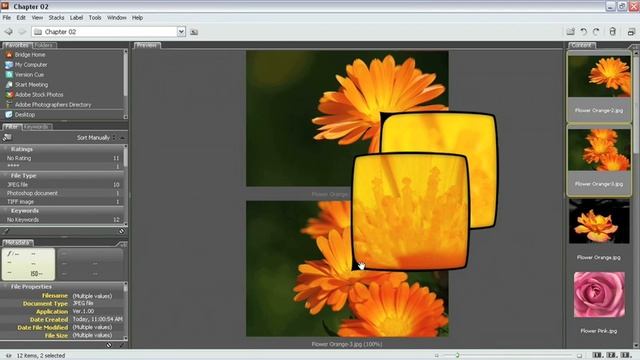The image size is (640, 360).
Task: Open the Help menu
Action: pyautogui.click(x=138, y=18)
